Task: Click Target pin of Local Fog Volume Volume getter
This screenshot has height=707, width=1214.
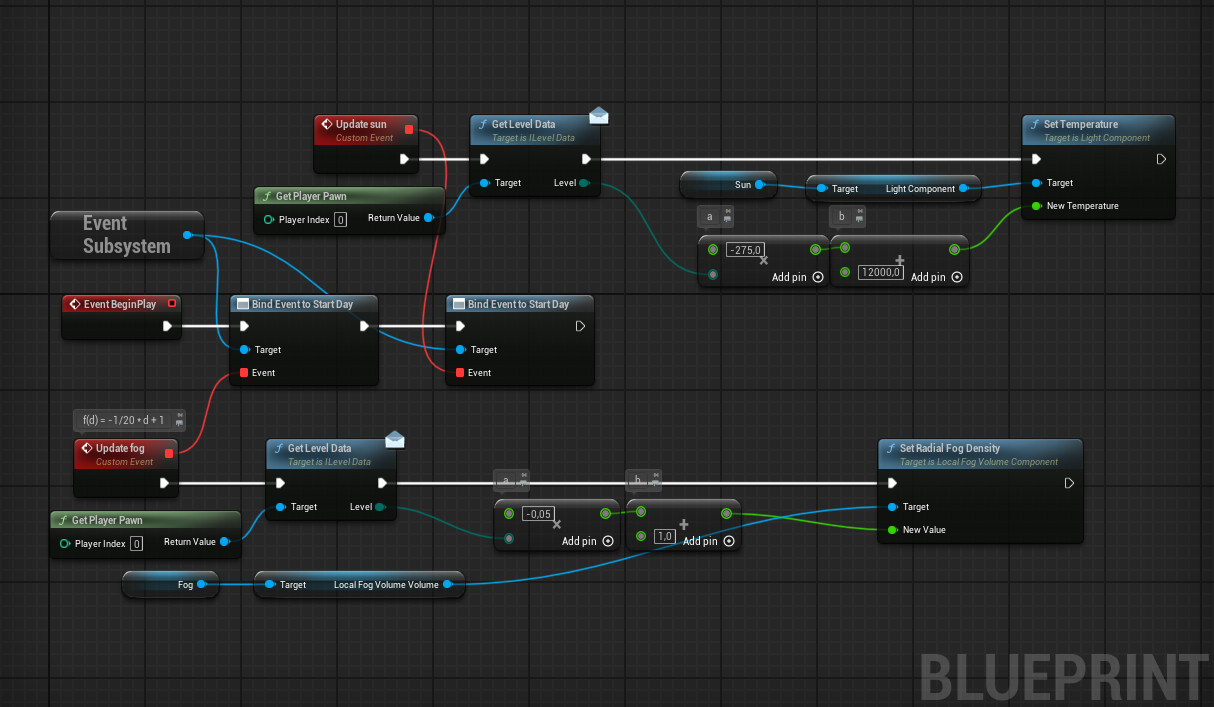Action: 269,585
